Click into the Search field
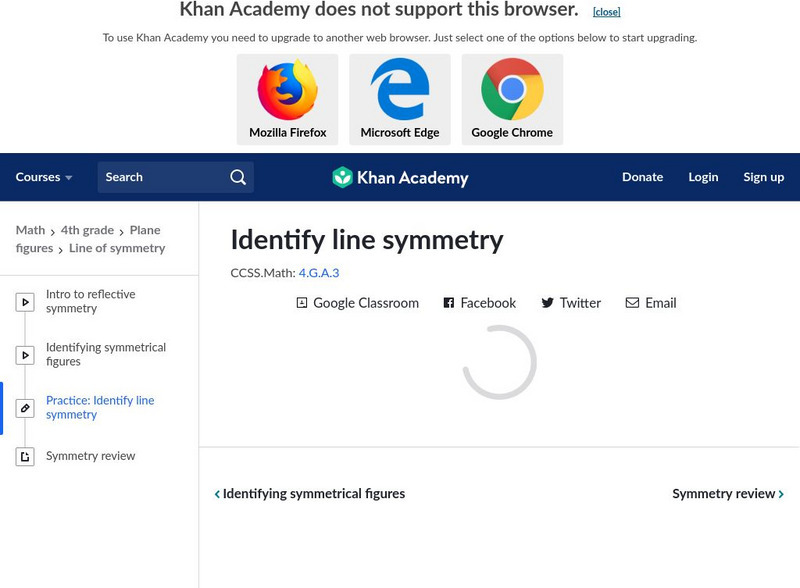The height and width of the screenshot is (588, 800). (160, 177)
